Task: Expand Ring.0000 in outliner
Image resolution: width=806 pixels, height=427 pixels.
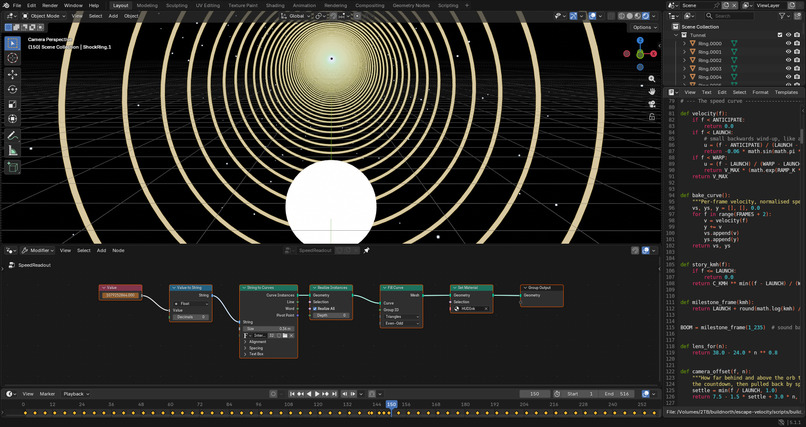Action: 684,44
